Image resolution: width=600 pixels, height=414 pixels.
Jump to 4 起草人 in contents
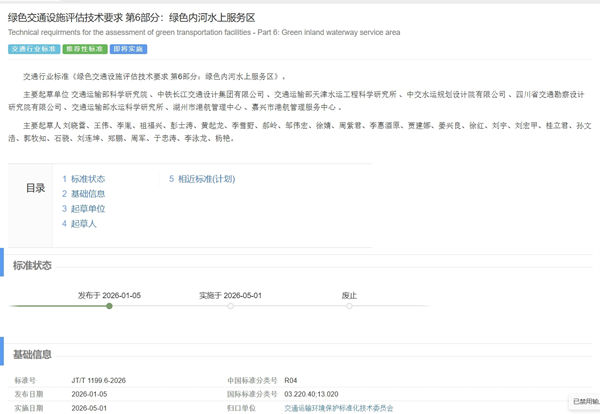tap(80, 224)
